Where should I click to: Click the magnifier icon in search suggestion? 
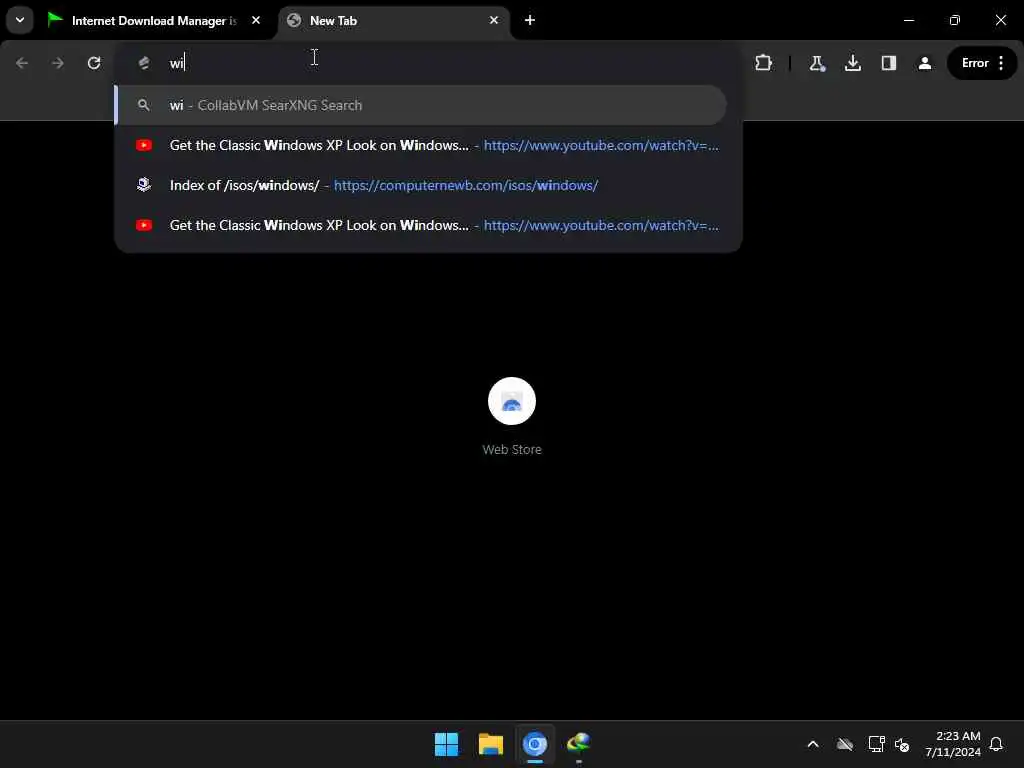point(144,105)
